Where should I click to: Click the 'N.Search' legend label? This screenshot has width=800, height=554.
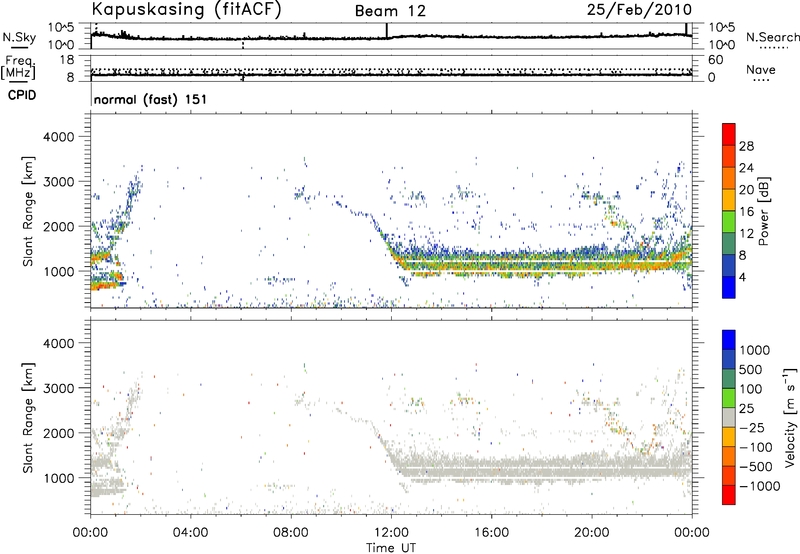(x=773, y=37)
